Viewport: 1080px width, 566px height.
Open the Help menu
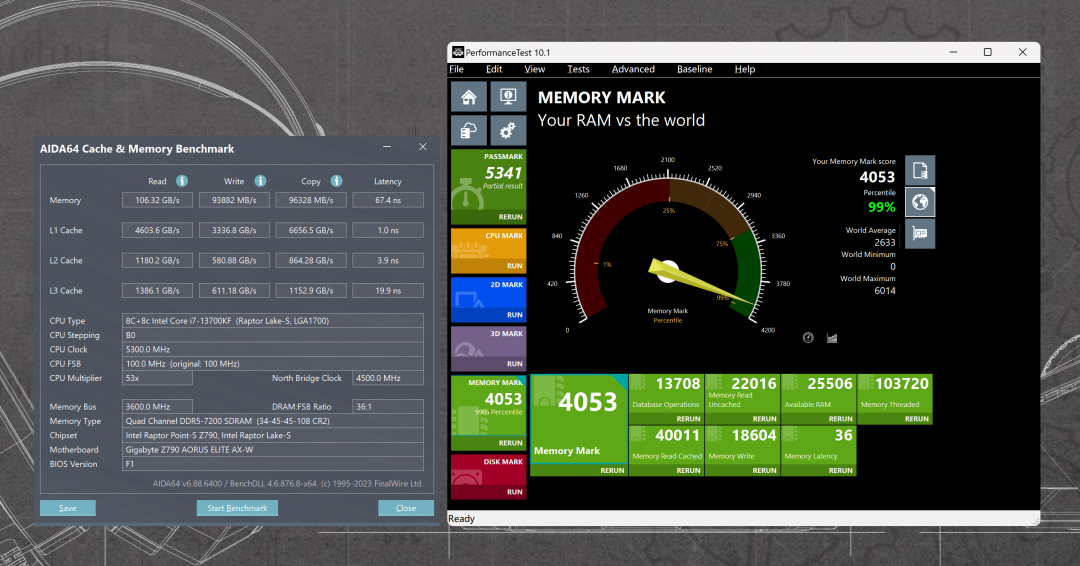coord(745,69)
